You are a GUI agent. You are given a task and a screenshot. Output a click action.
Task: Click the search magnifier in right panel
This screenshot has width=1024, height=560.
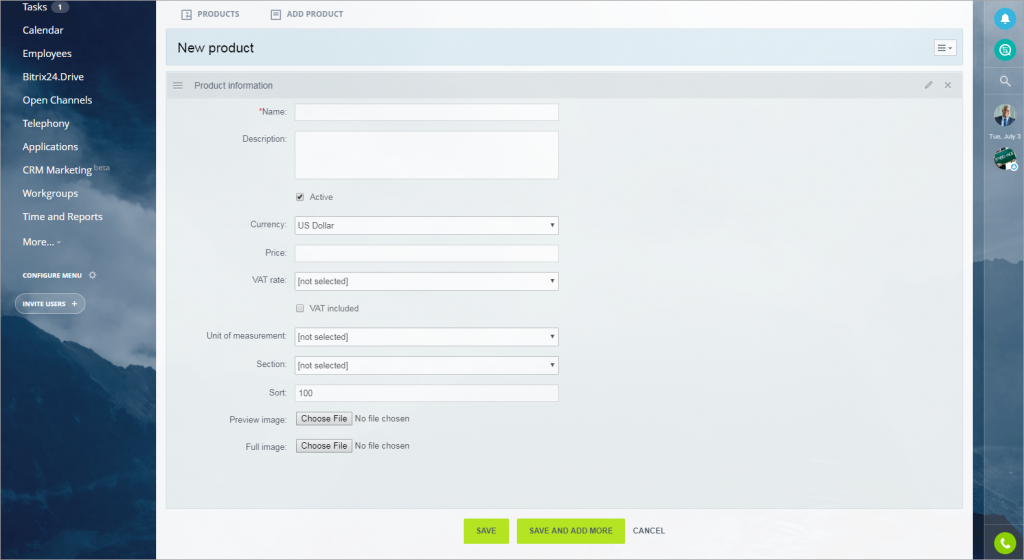pyautogui.click(x=1005, y=81)
